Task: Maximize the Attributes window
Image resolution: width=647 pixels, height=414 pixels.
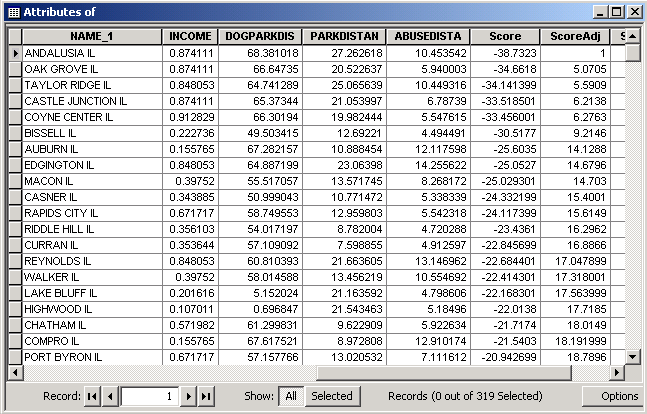Action: pyautogui.click(x=614, y=12)
